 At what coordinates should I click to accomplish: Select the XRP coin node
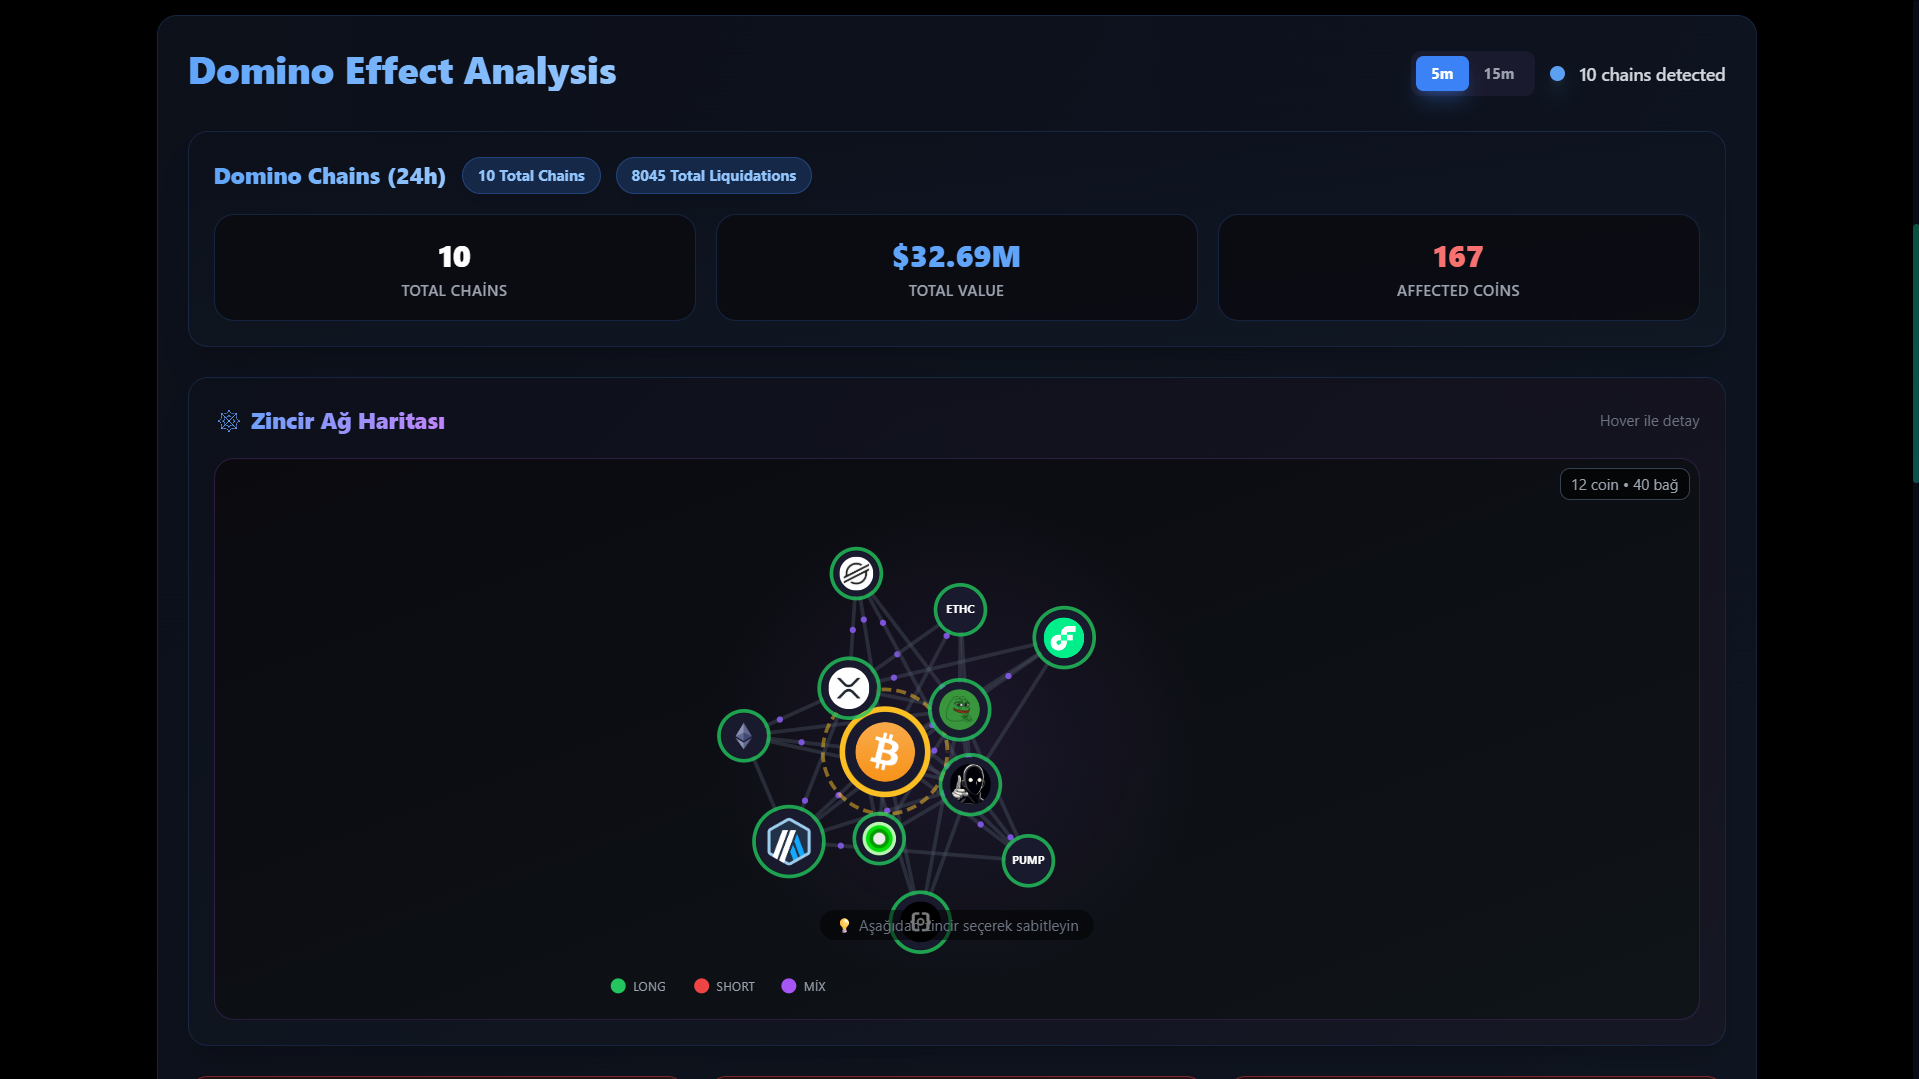pos(848,688)
